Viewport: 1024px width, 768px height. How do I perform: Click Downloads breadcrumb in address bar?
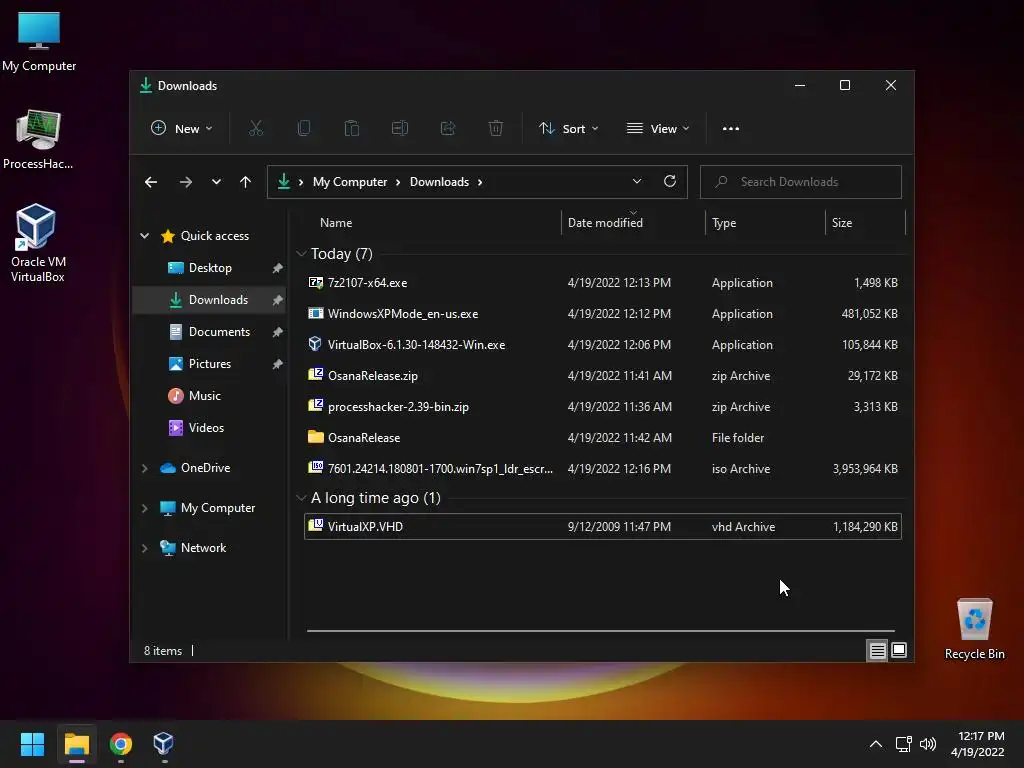(x=440, y=182)
